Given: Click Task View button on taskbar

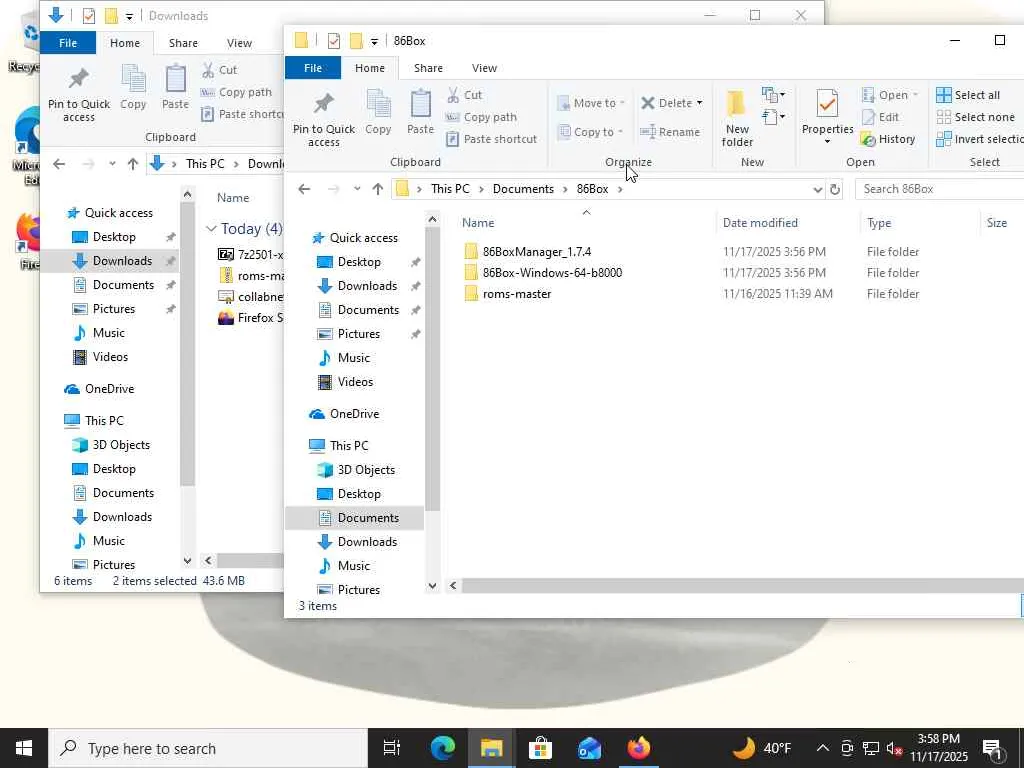Looking at the screenshot, I should point(392,748).
